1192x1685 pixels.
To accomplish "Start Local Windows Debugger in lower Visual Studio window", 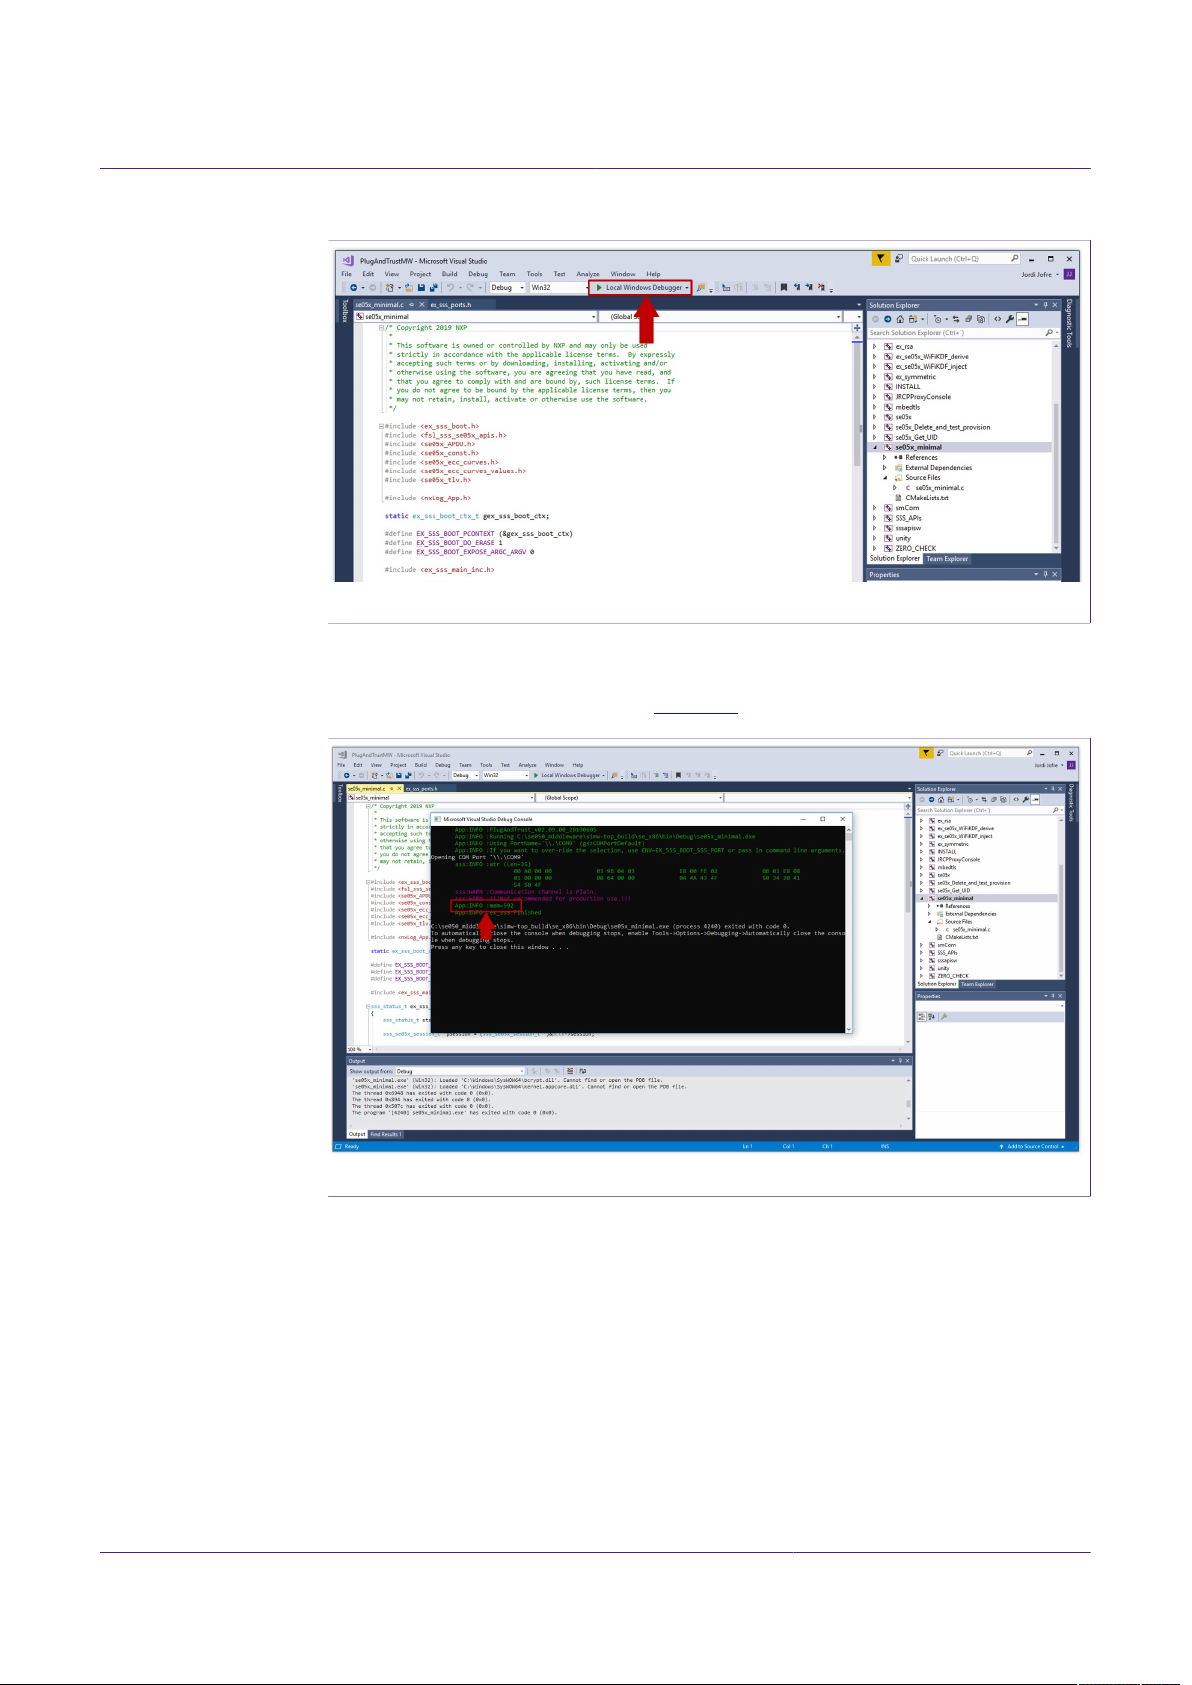I will click(570, 775).
